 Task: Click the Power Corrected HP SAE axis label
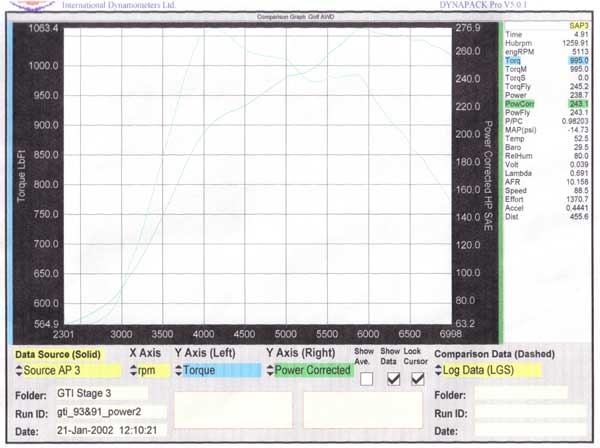pos(488,176)
